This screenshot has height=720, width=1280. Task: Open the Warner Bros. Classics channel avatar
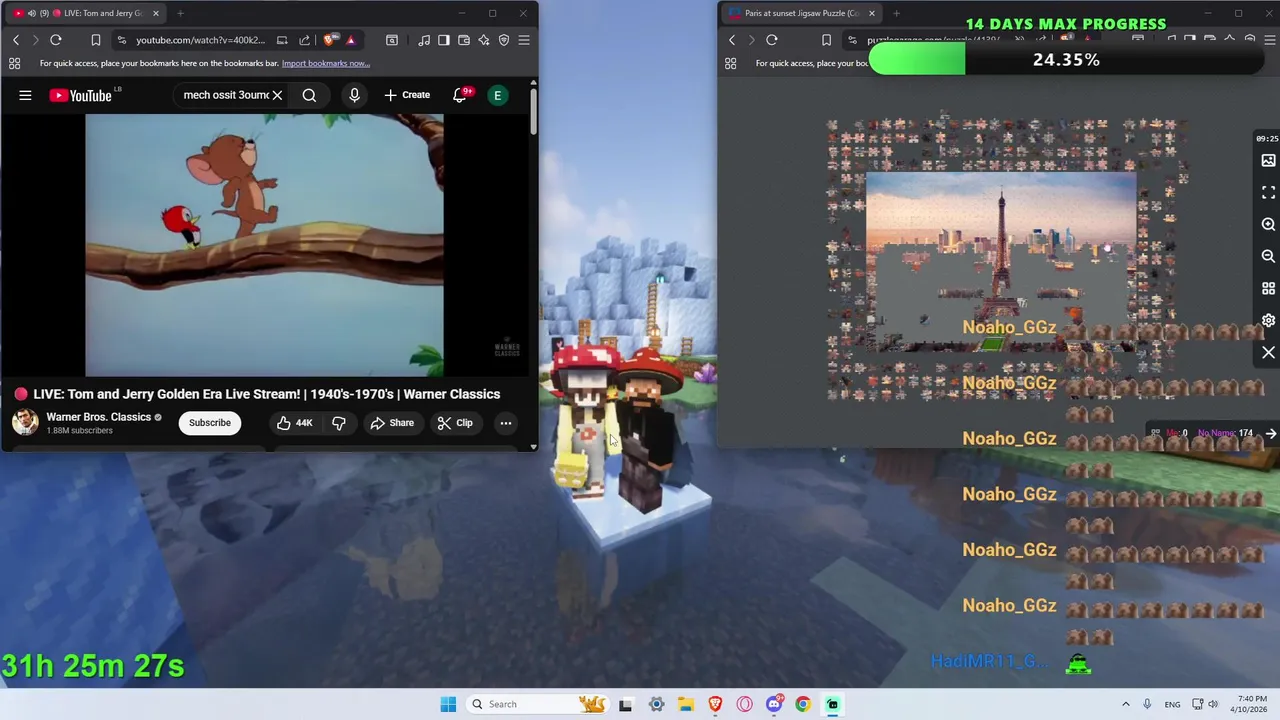[25, 422]
